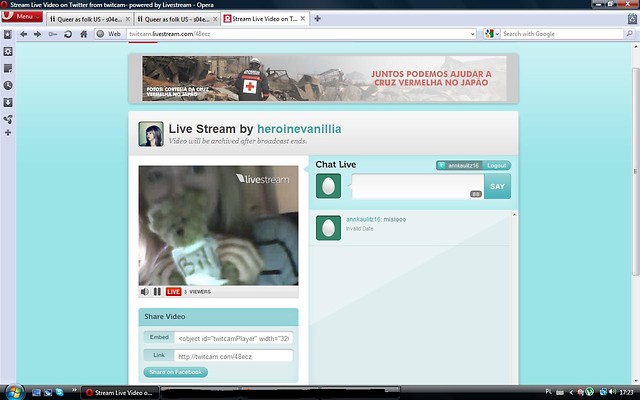
Task: Go to the home page
Action: click(x=84, y=34)
